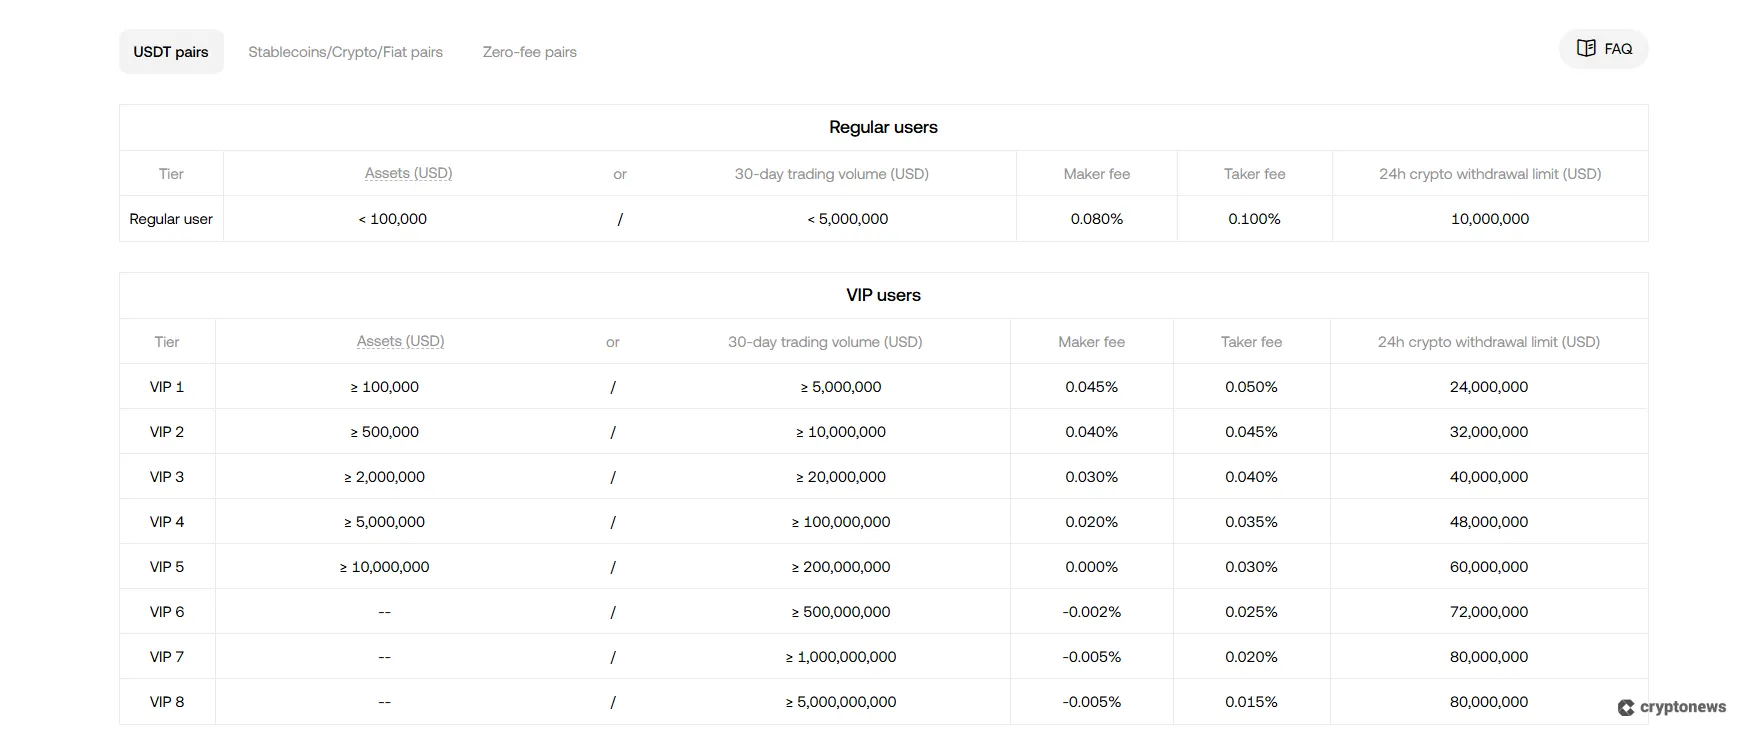Viewport: 1760px width, 746px height.
Task: Click the 80,000,000 withdrawal limit for VIP 7
Action: pyautogui.click(x=1489, y=657)
